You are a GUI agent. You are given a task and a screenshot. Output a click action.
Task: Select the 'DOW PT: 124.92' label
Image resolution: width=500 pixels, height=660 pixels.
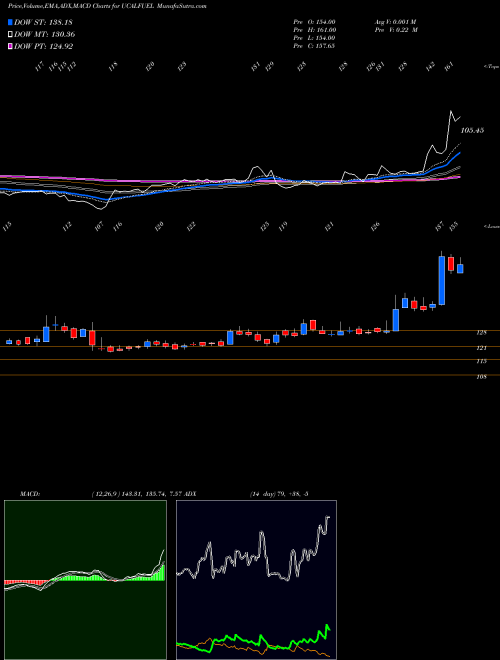pyautogui.click(x=44, y=47)
